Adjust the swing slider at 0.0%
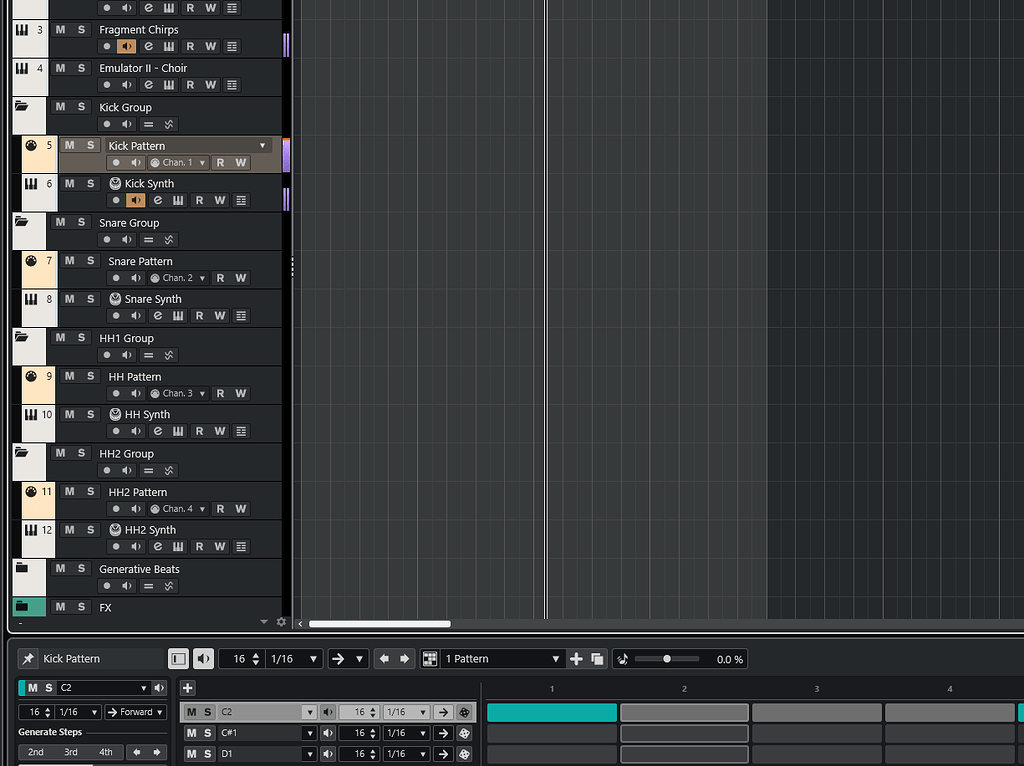The width and height of the screenshot is (1024, 766). [x=668, y=658]
